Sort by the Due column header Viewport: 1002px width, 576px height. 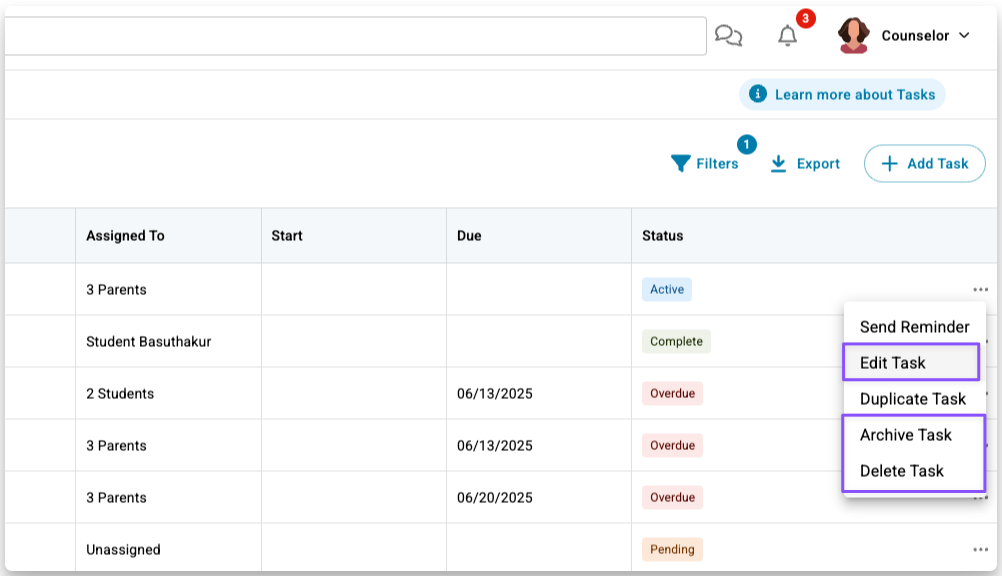pos(469,236)
